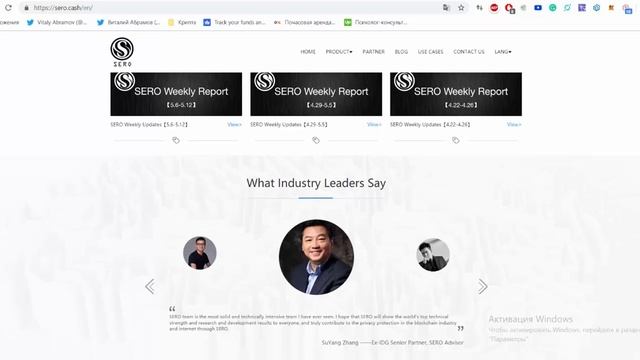Click the SERO logo in site header

122,52
